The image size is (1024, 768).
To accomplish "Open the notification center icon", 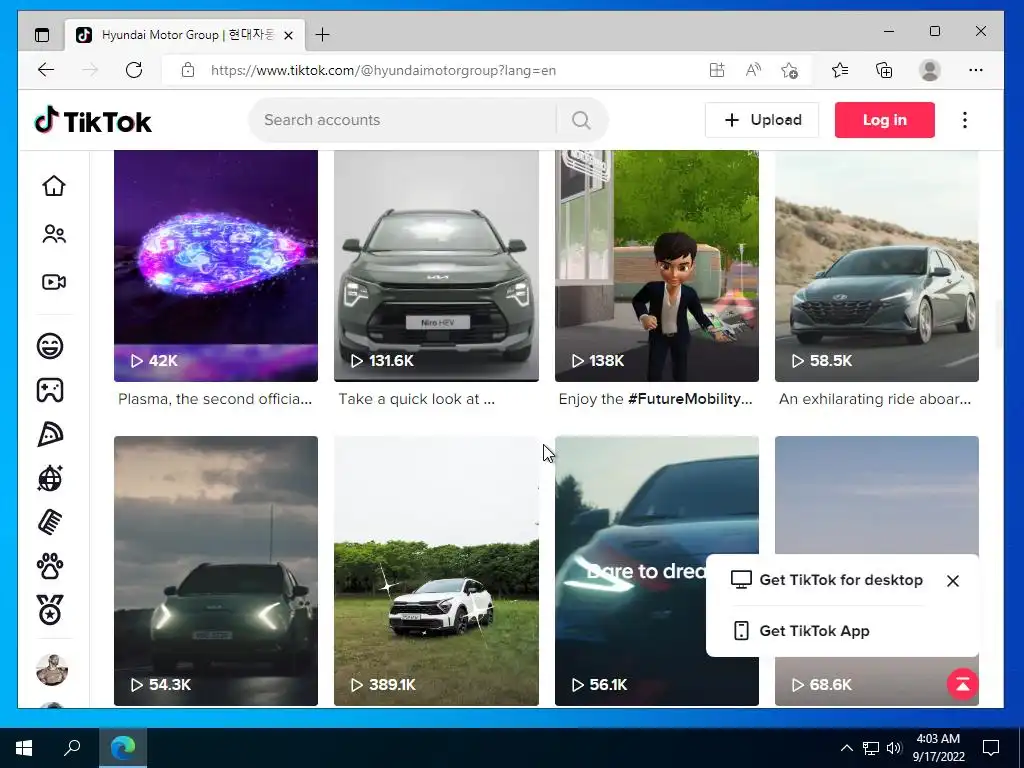I will (x=991, y=748).
